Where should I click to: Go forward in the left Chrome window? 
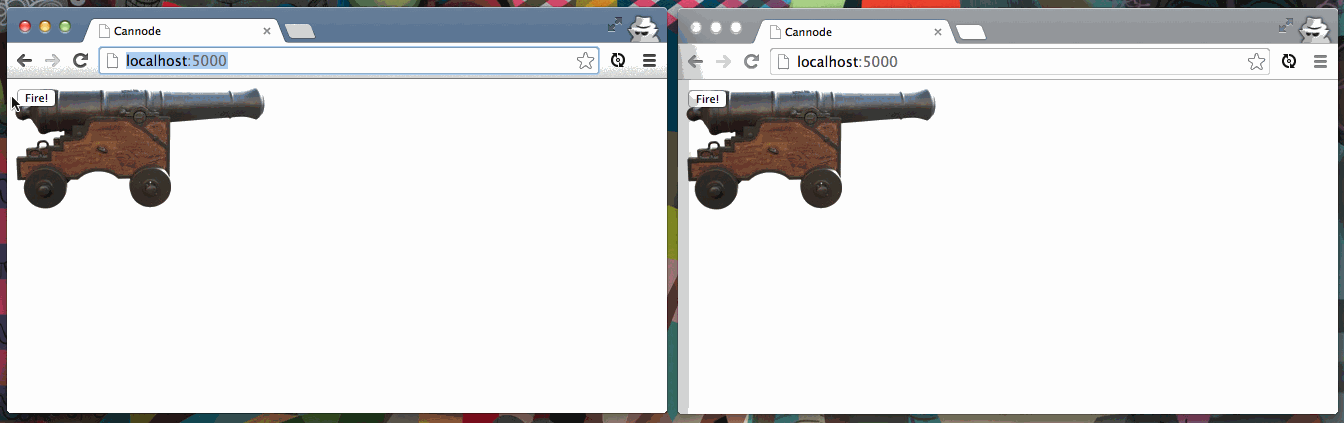(x=53, y=61)
